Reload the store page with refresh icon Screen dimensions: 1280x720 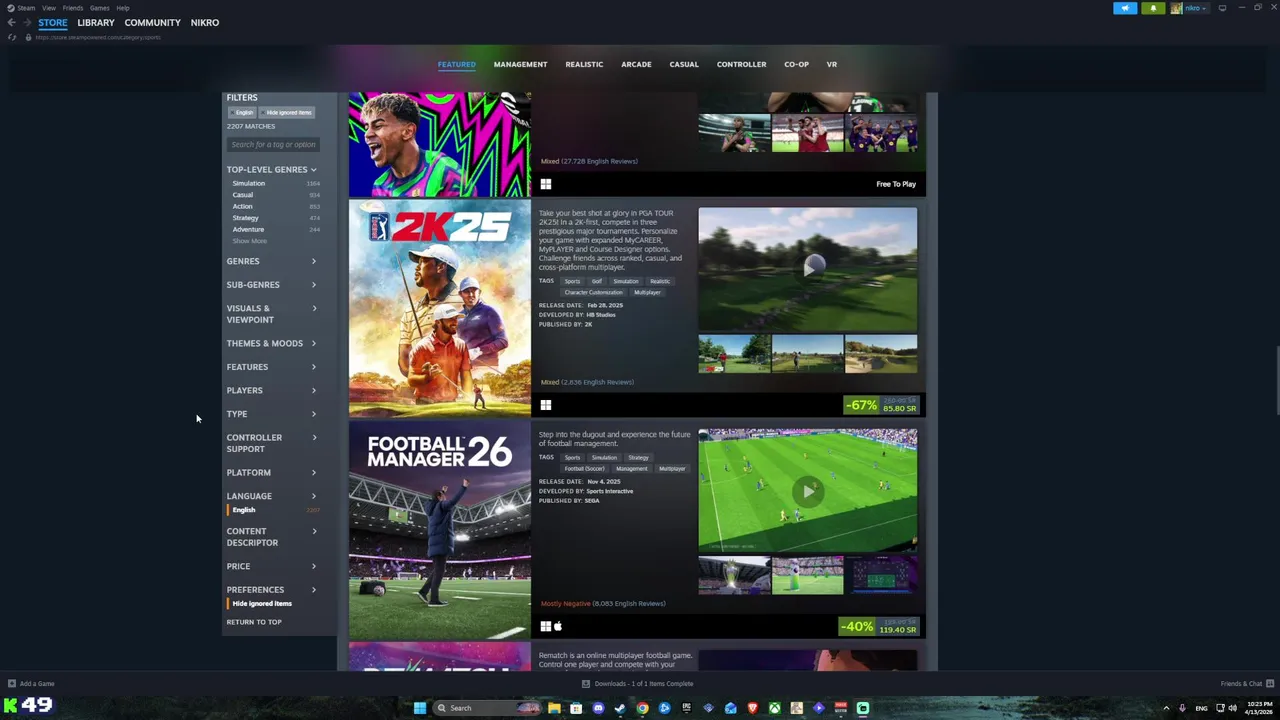[x=12, y=37]
